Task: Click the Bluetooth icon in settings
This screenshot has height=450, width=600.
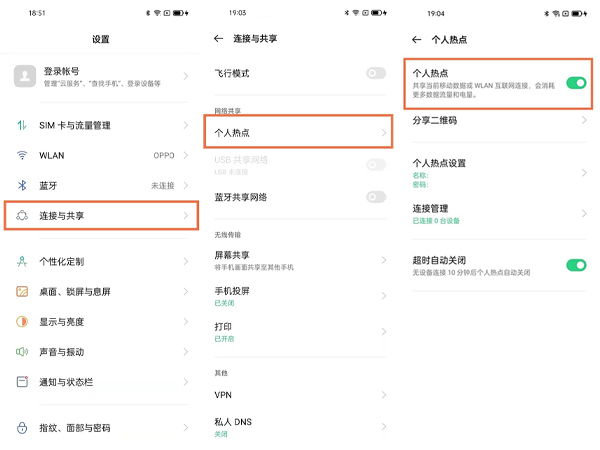Action: pyautogui.click(x=22, y=185)
